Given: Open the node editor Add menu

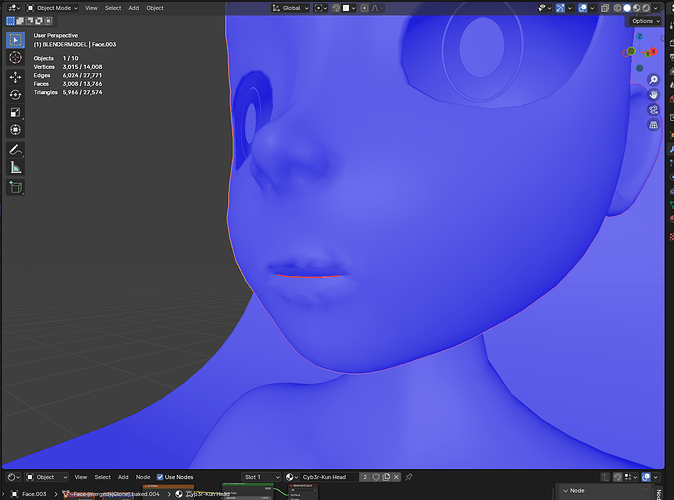Looking at the screenshot, I should click(x=123, y=477).
